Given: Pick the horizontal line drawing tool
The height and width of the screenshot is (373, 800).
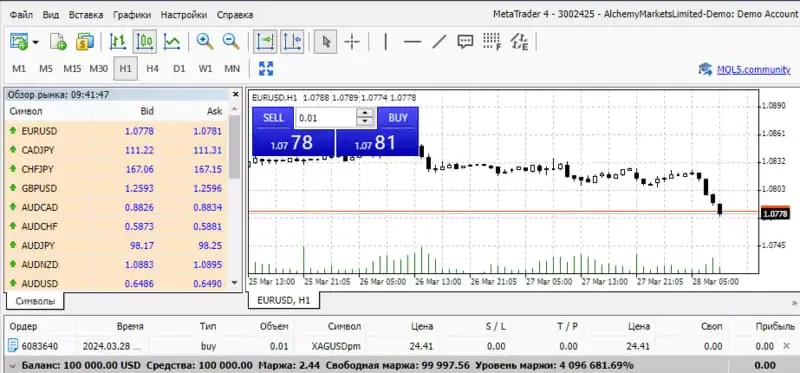Looking at the screenshot, I should 412,42.
